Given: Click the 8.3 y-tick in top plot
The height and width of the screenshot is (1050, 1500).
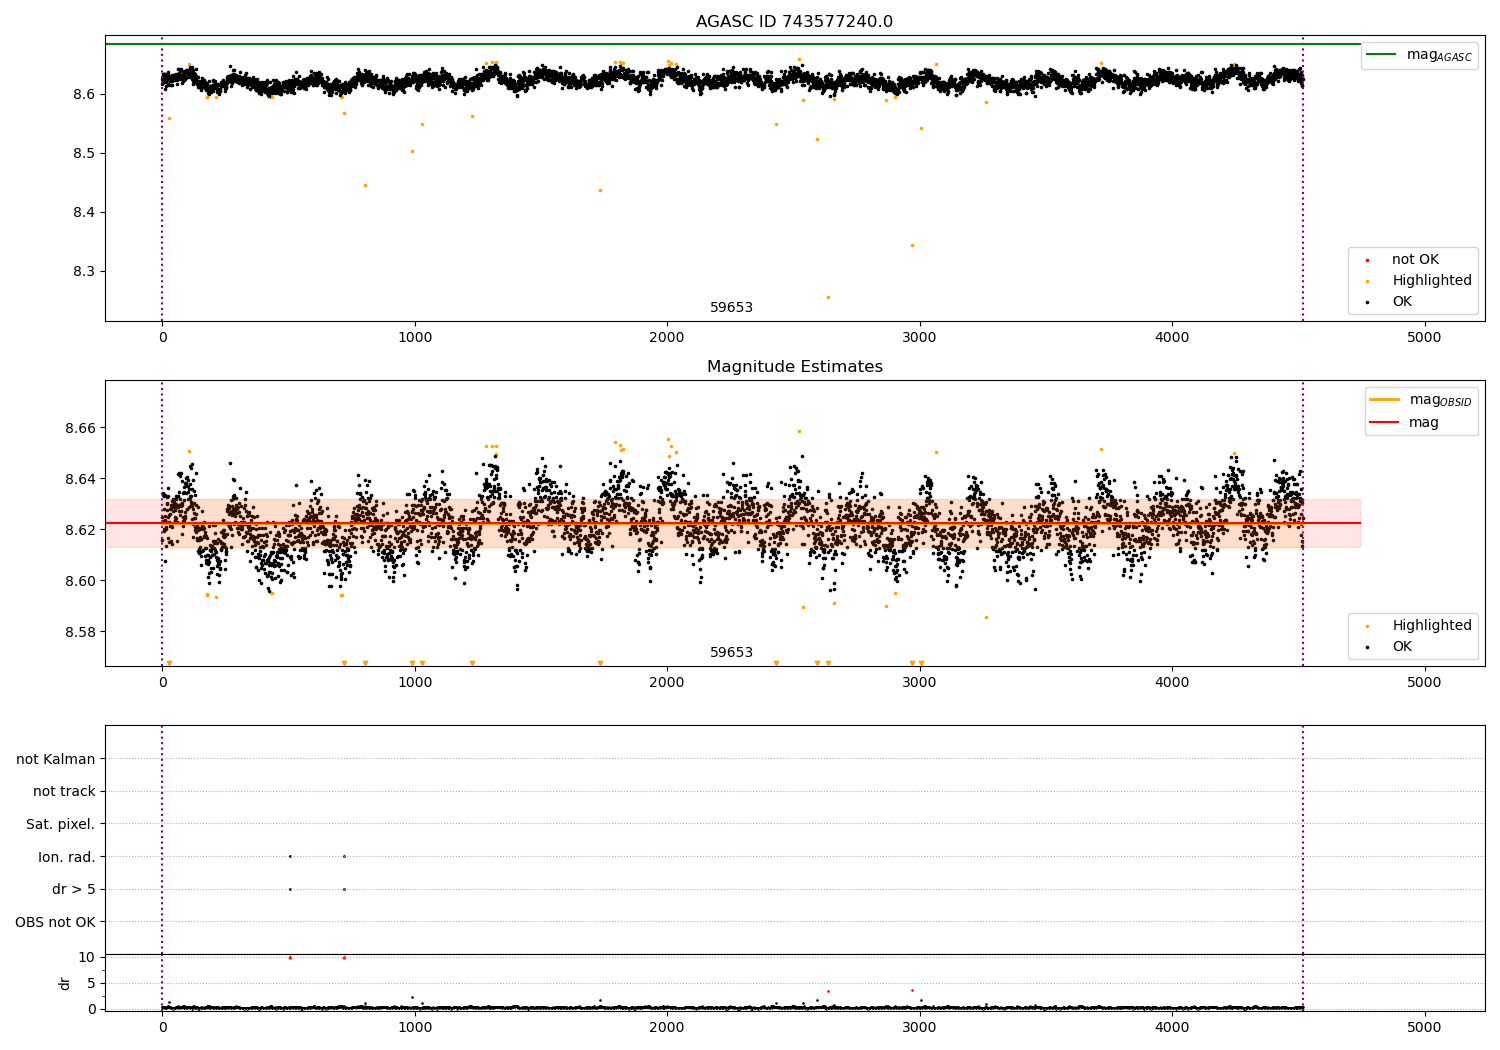Looking at the screenshot, I should (84, 272).
